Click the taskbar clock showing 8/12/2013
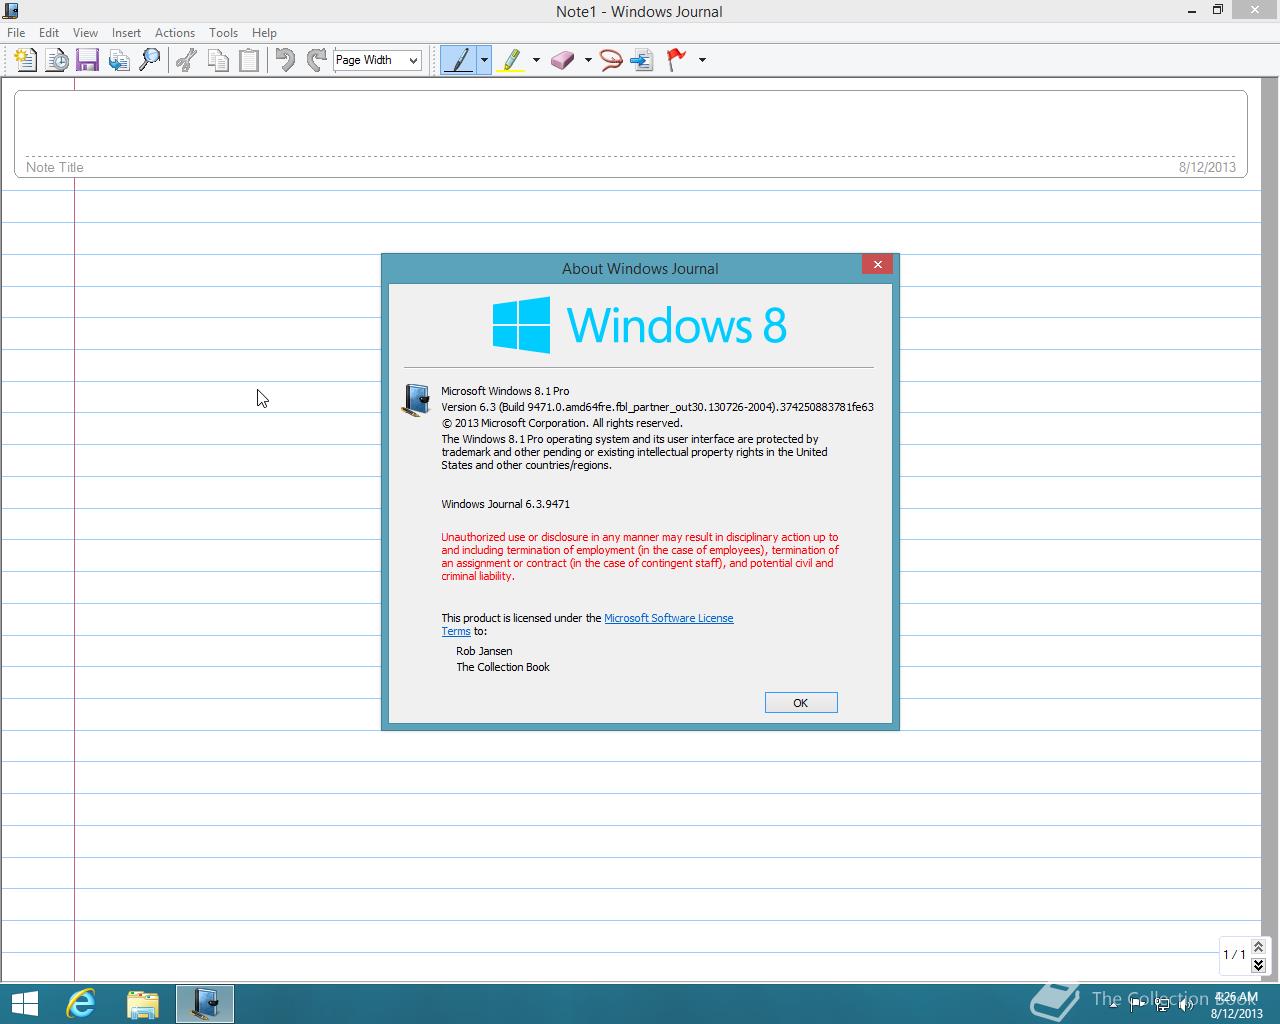The width and height of the screenshot is (1280, 1024). (x=1236, y=1005)
